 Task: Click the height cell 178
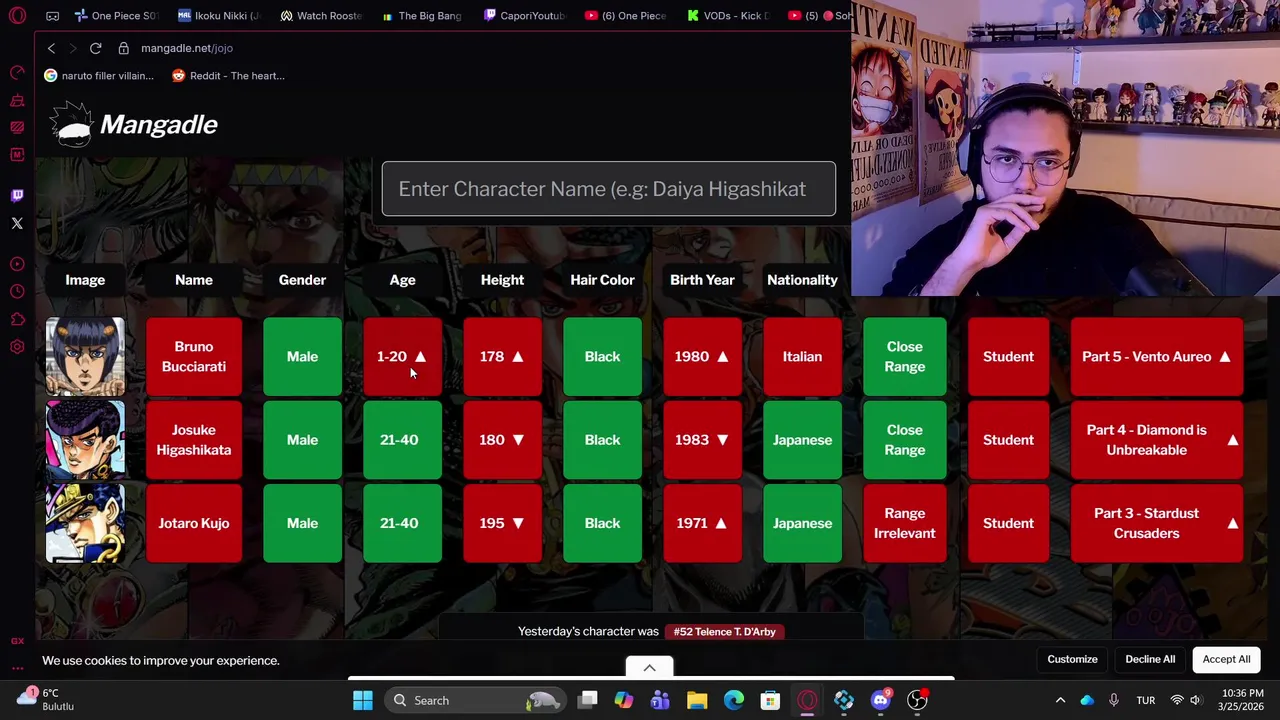coord(502,357)
